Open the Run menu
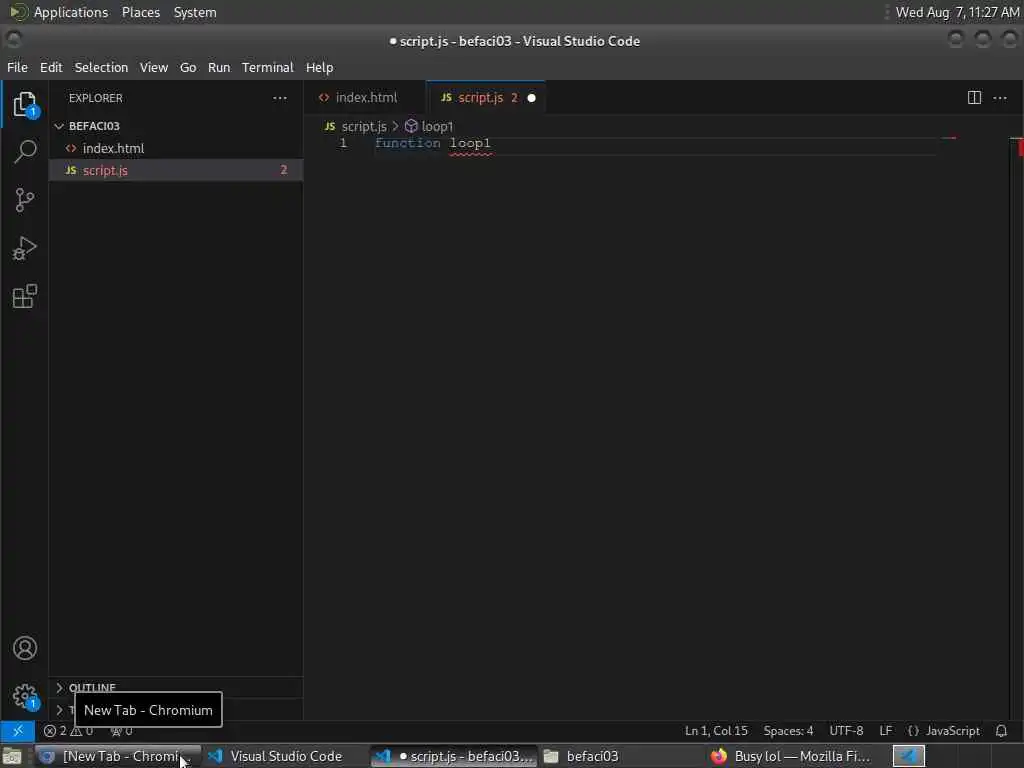 219,67
